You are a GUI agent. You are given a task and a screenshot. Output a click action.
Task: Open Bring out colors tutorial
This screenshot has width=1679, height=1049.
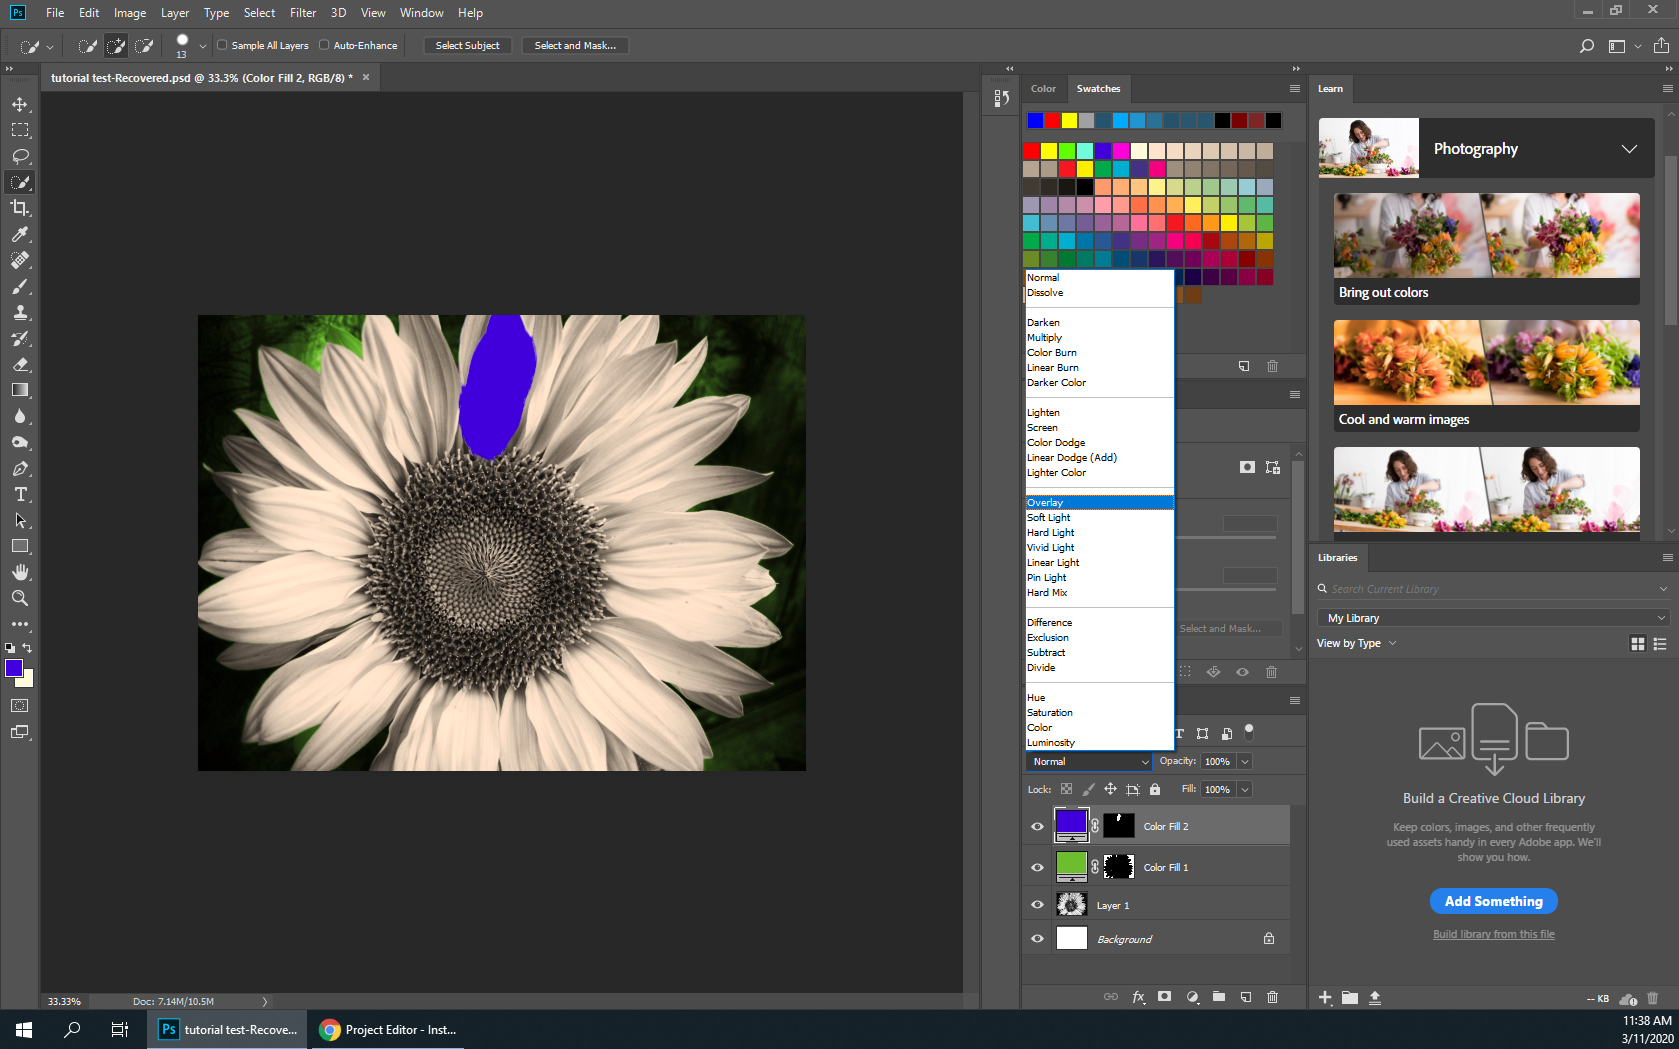[x=1486, y=249]
